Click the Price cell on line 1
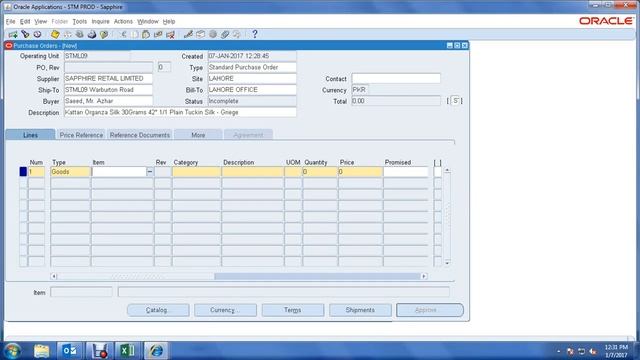640x360 pixels. (x=360, y=172)
